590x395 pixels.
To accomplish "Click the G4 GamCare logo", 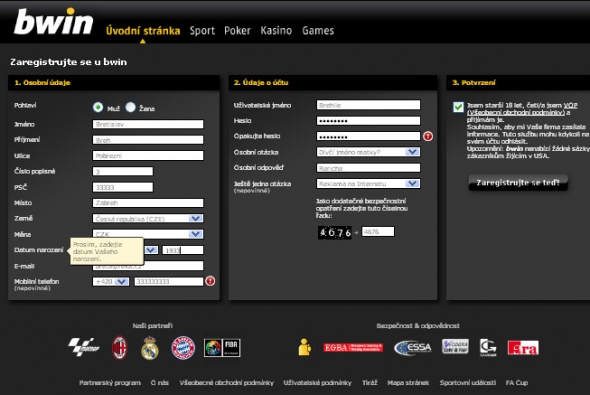I will click(488, 347).
